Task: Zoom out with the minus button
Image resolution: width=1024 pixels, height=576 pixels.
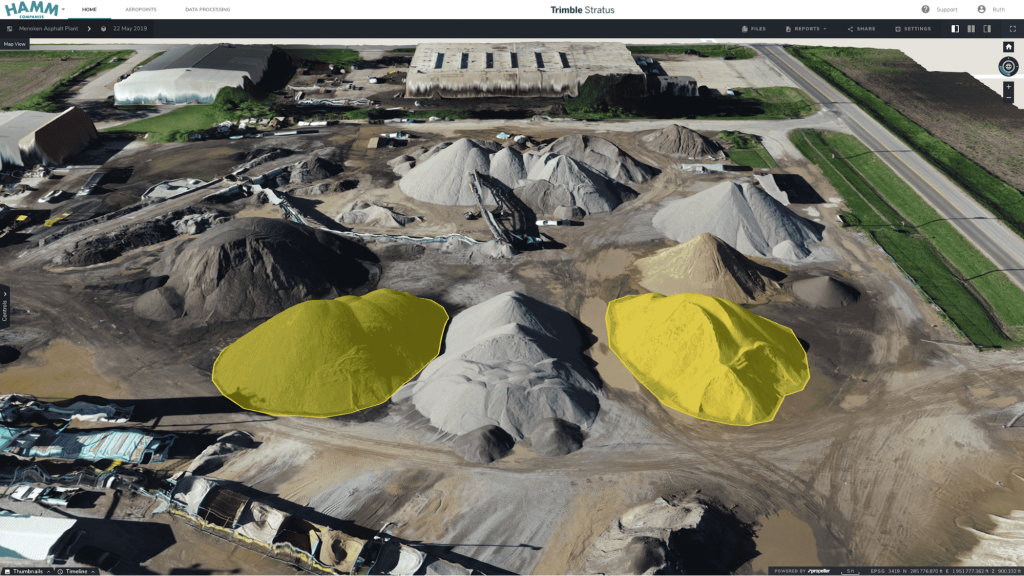Action: point(1008,97)
